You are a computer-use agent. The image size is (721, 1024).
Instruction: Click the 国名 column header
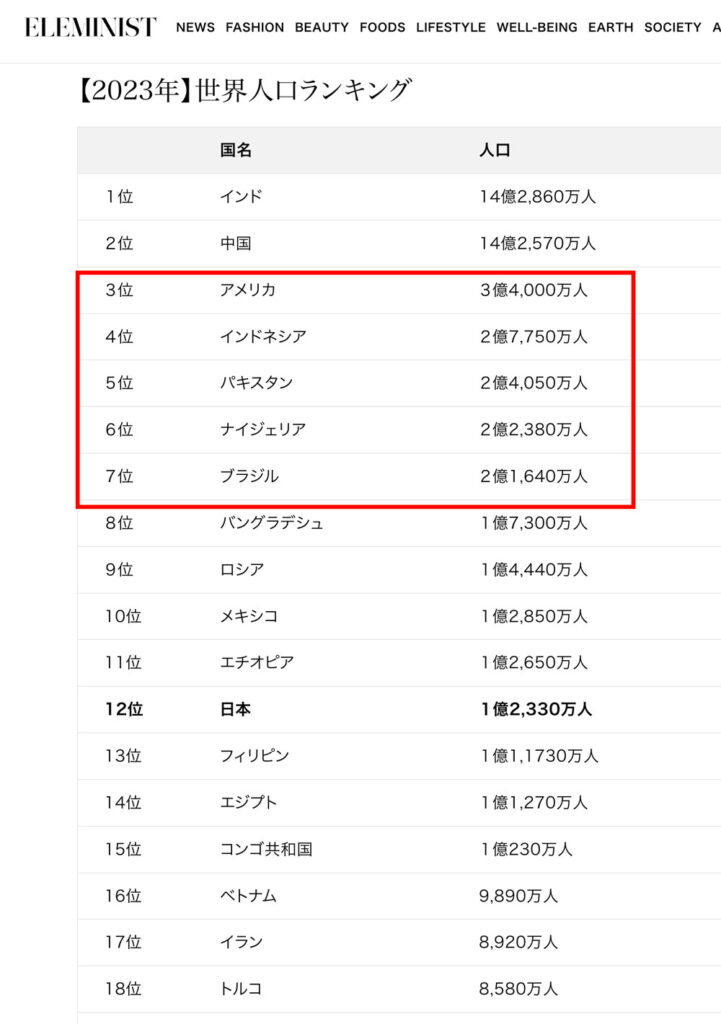coord(236,150)
